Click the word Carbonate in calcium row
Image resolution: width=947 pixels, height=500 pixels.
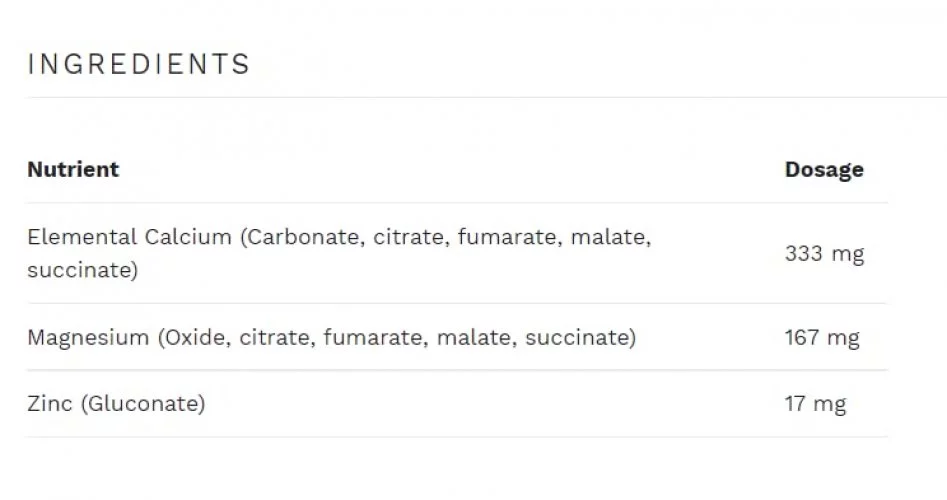pyautogui.click(x=304, y=237)
